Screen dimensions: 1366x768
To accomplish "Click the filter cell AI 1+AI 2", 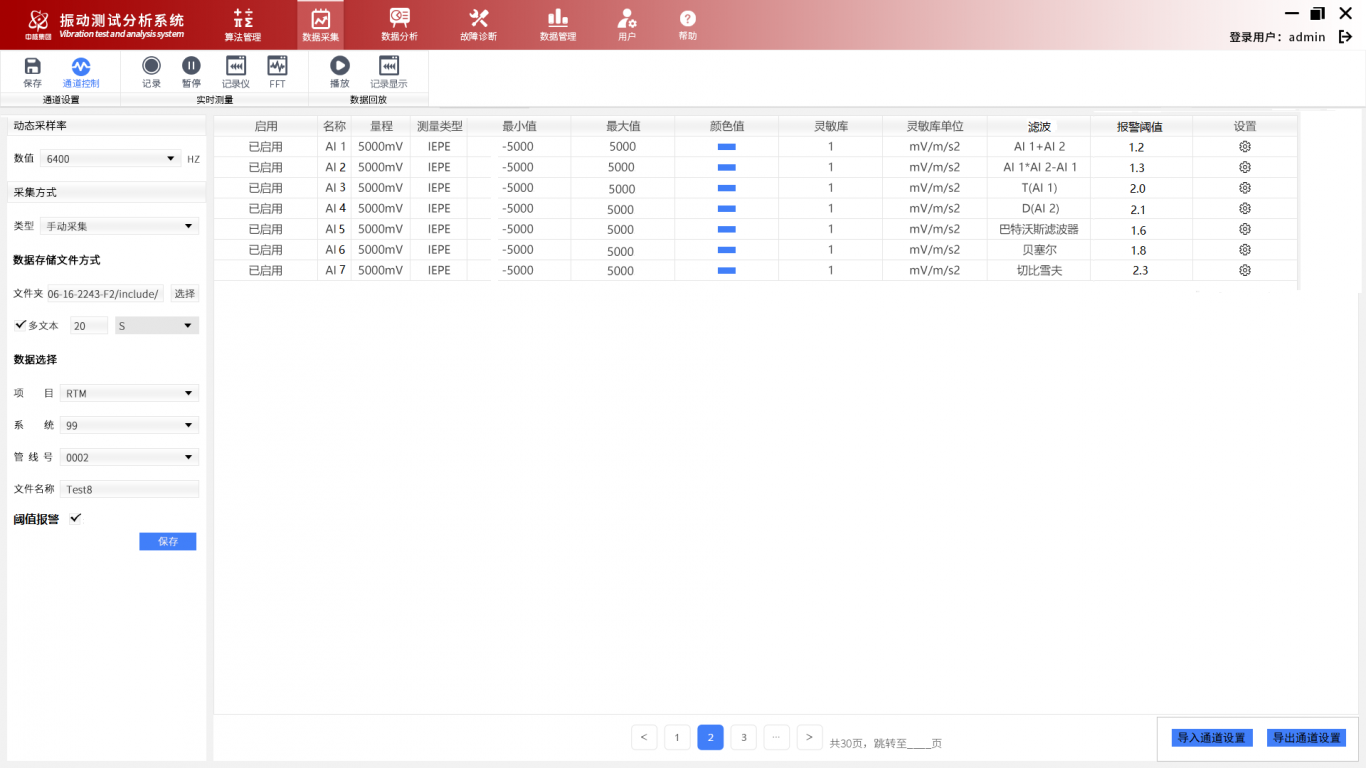I will click(1039, 146).
